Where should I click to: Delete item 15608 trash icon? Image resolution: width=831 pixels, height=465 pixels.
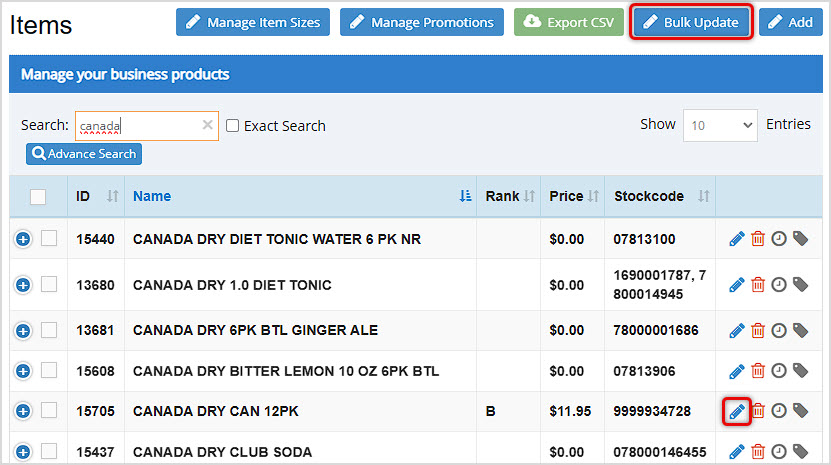[x=758, y=371]
